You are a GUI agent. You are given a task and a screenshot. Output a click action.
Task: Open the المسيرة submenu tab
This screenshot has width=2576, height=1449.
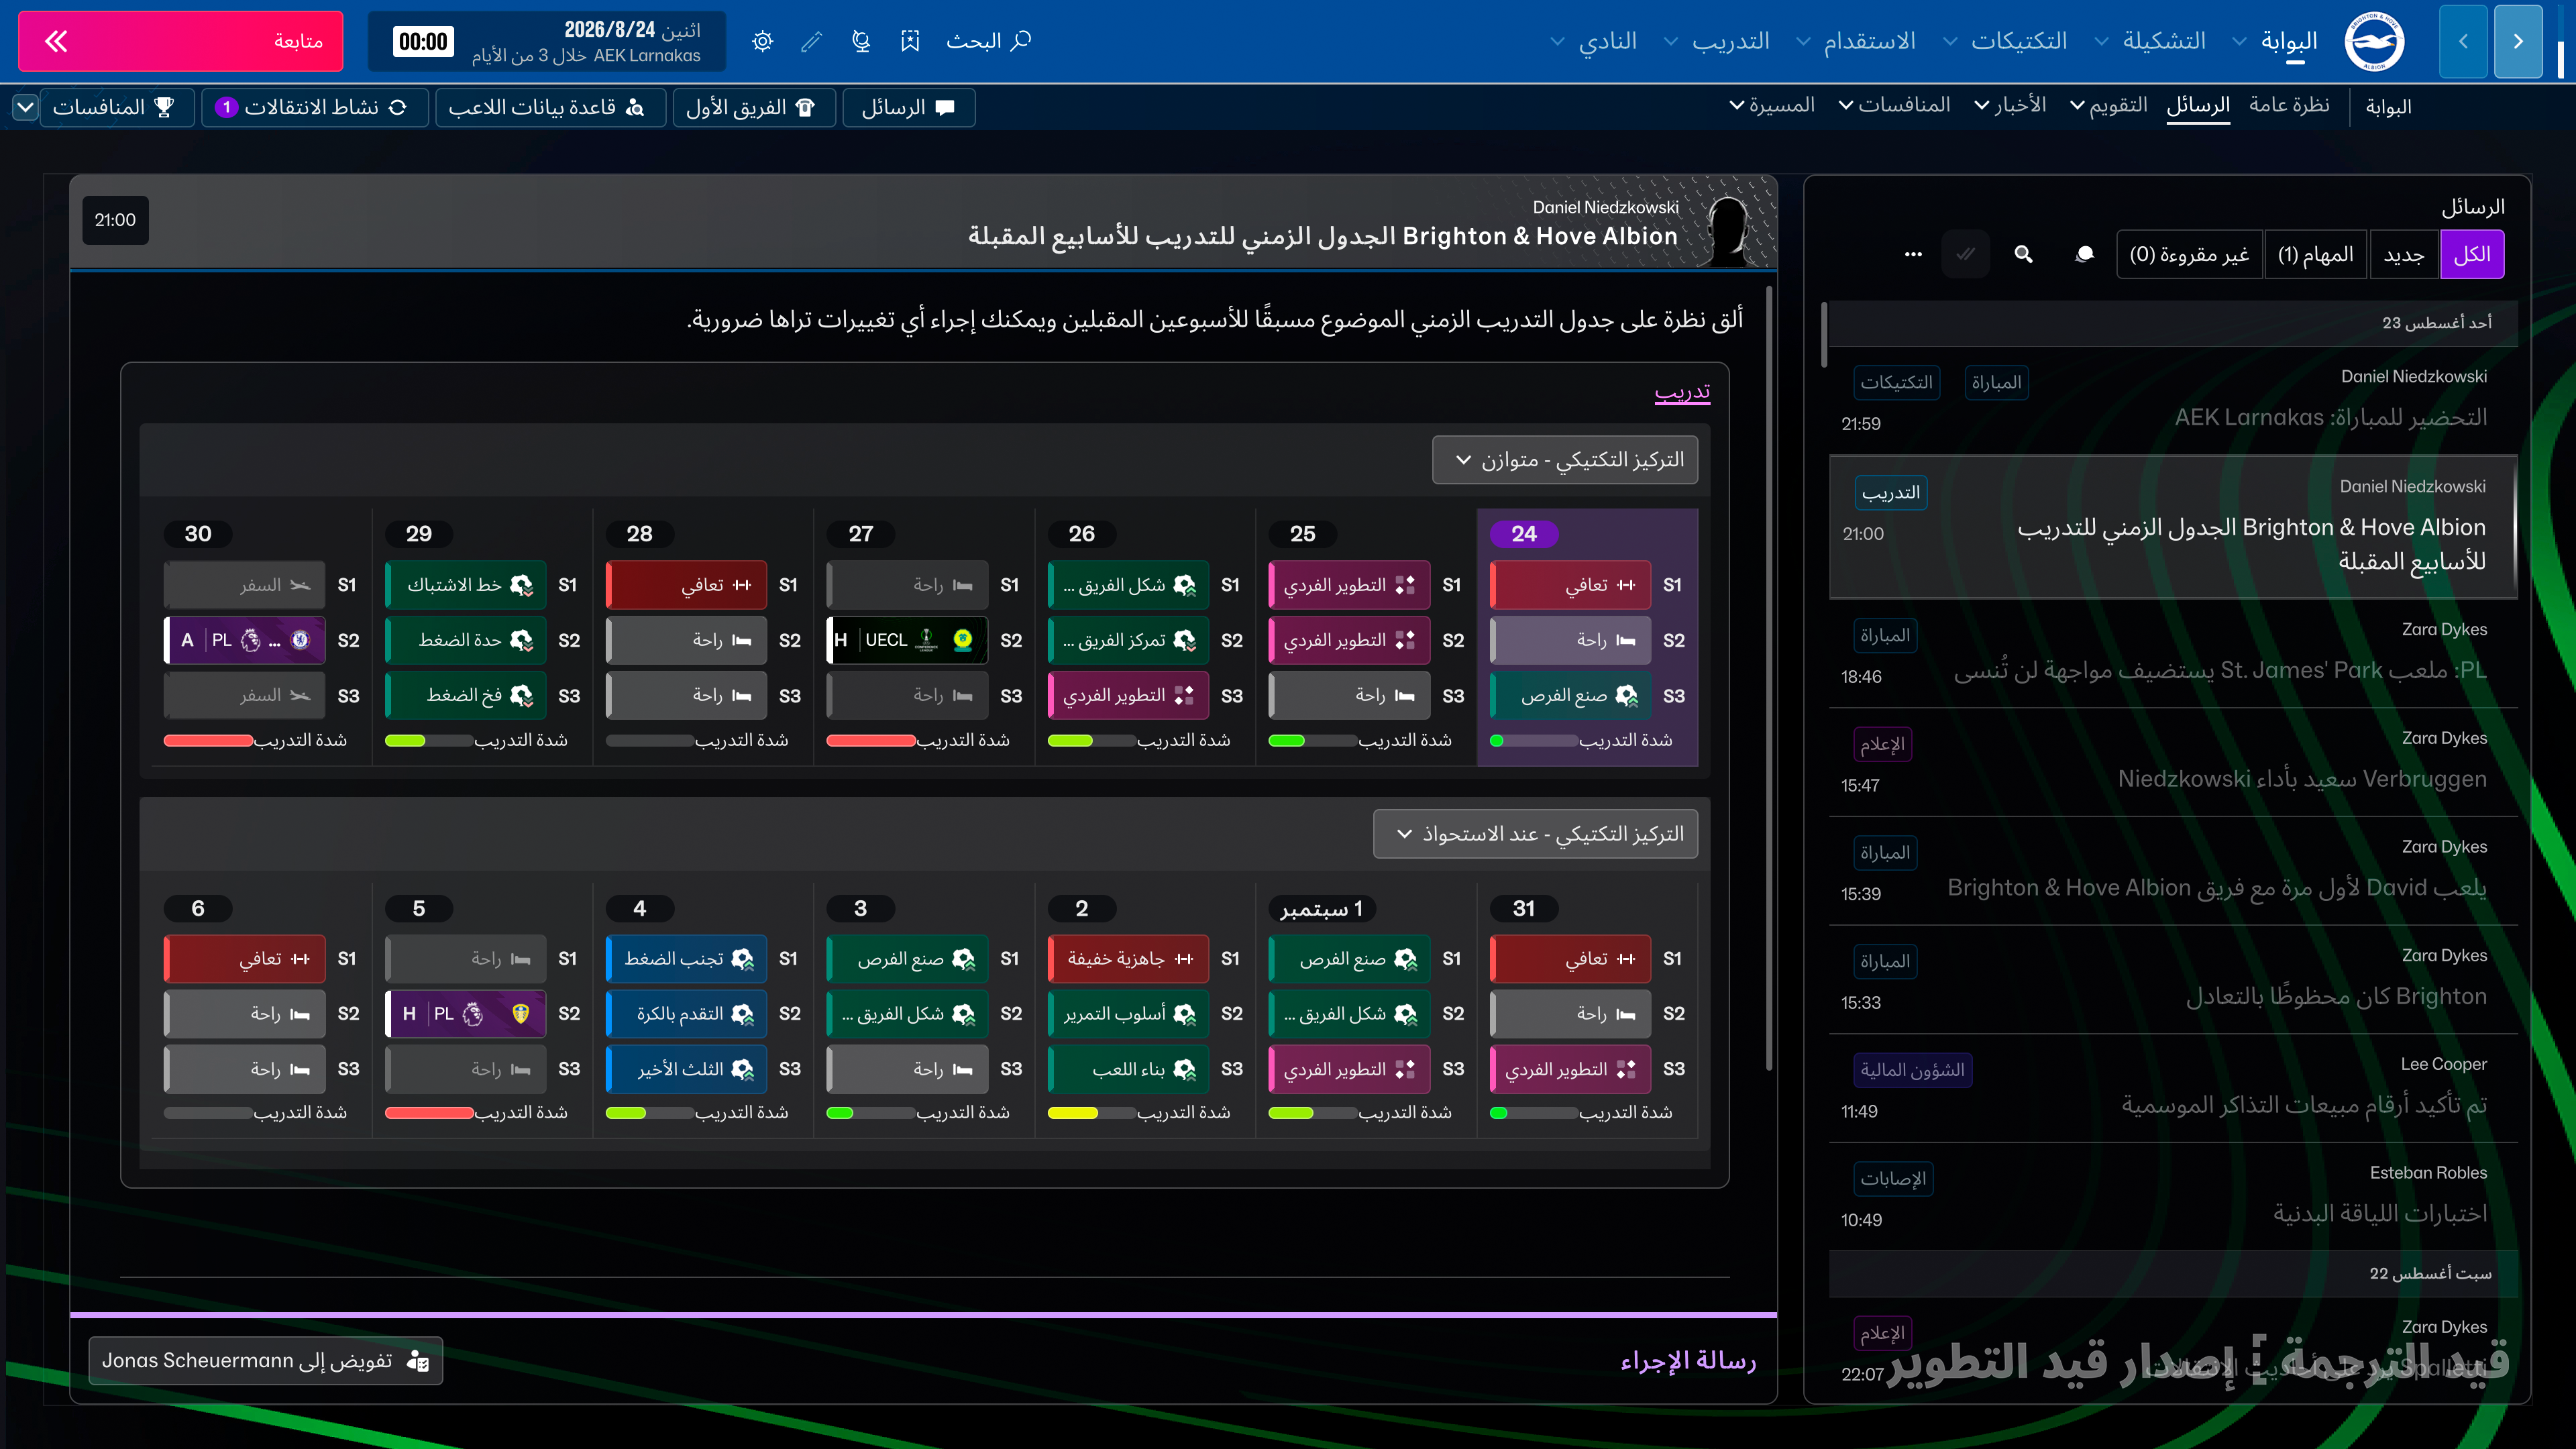1772,105
